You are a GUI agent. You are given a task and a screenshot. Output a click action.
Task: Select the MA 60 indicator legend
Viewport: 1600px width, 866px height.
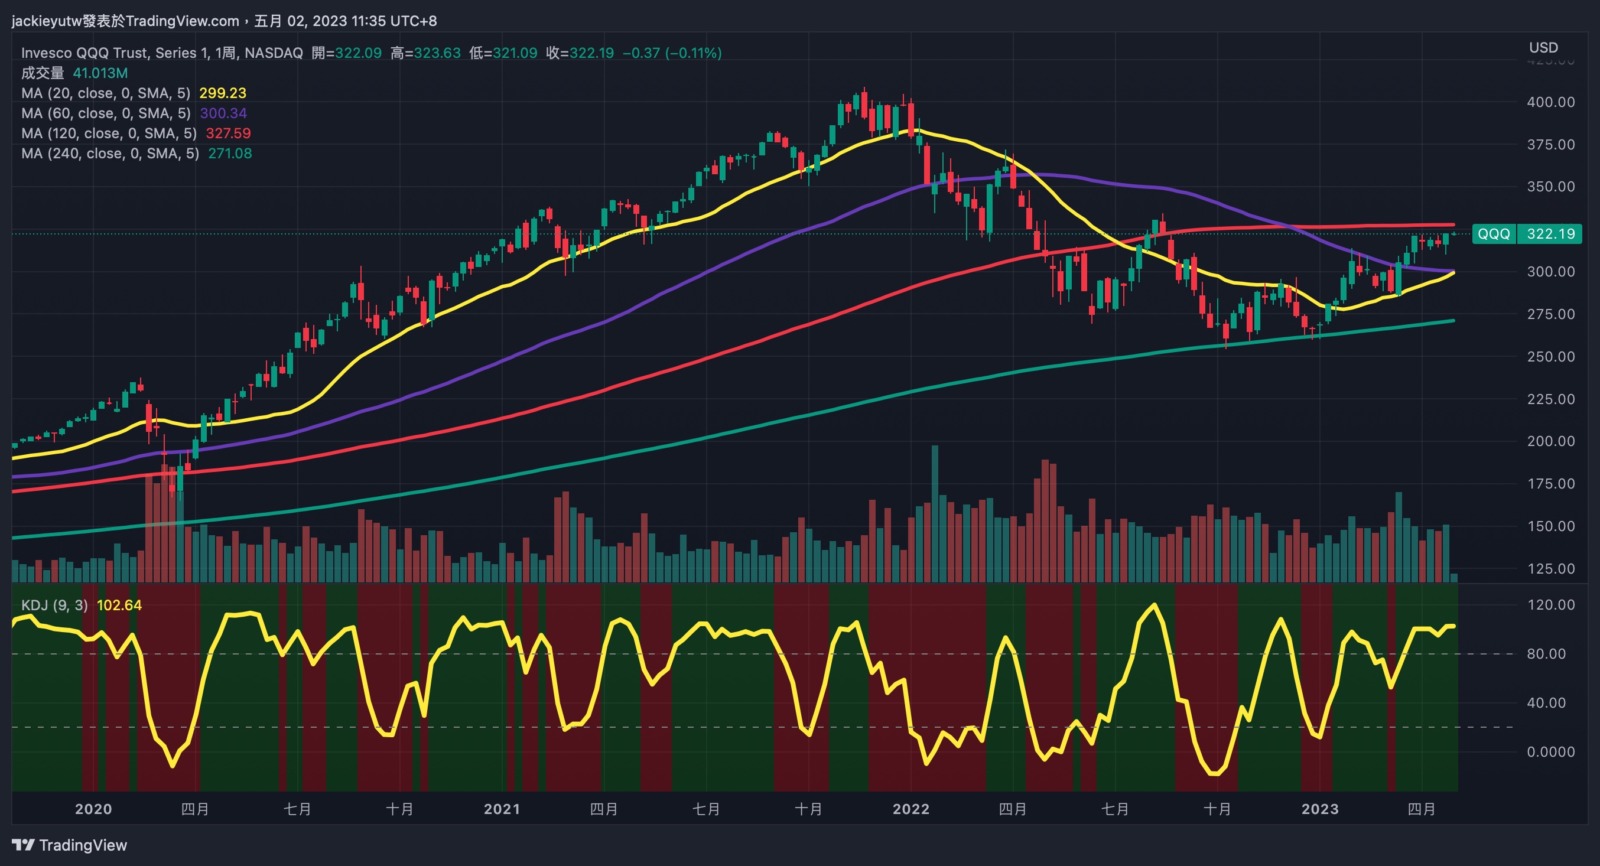point(105,113)
